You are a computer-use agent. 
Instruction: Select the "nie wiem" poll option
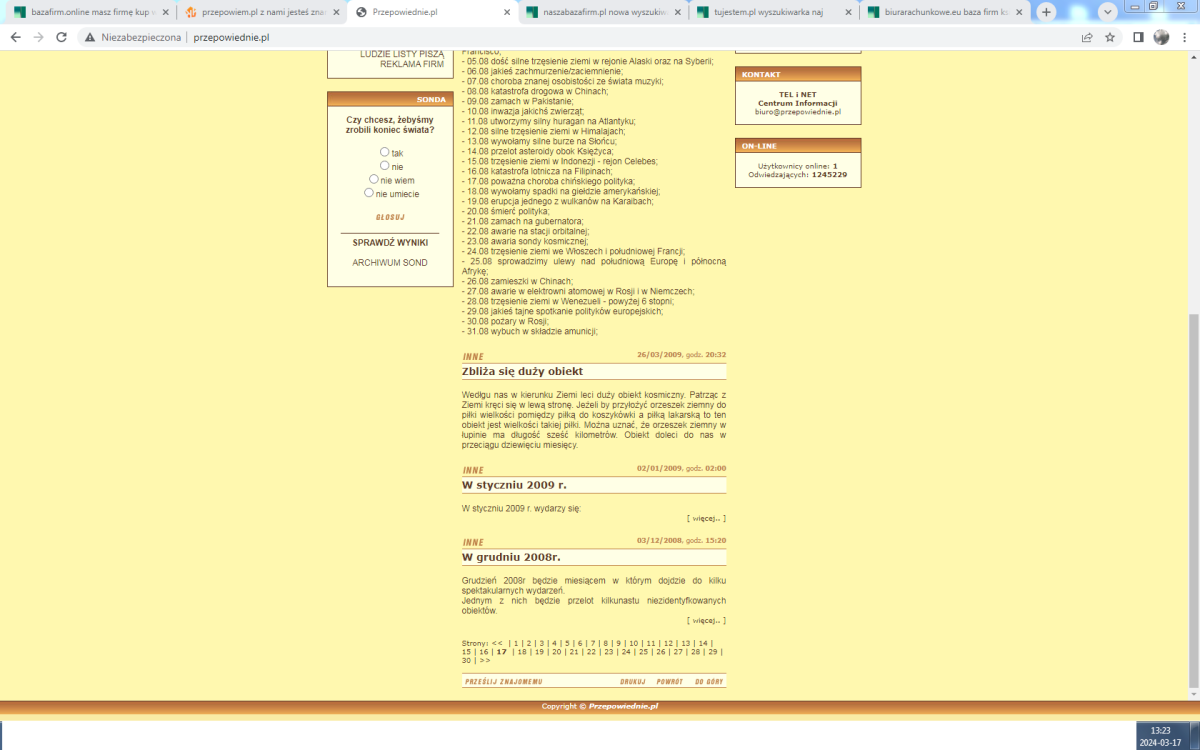374,180
